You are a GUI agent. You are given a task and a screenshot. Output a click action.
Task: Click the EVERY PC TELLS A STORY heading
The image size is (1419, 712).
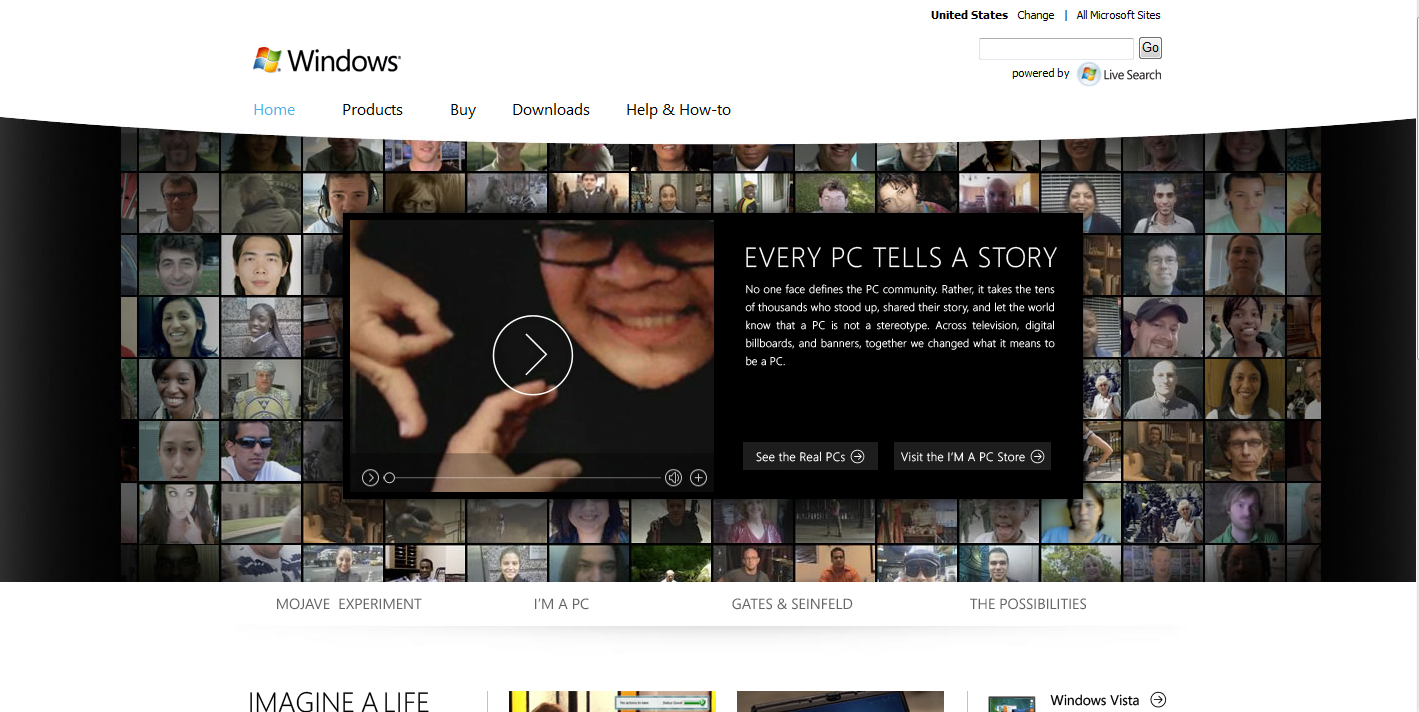900,257
